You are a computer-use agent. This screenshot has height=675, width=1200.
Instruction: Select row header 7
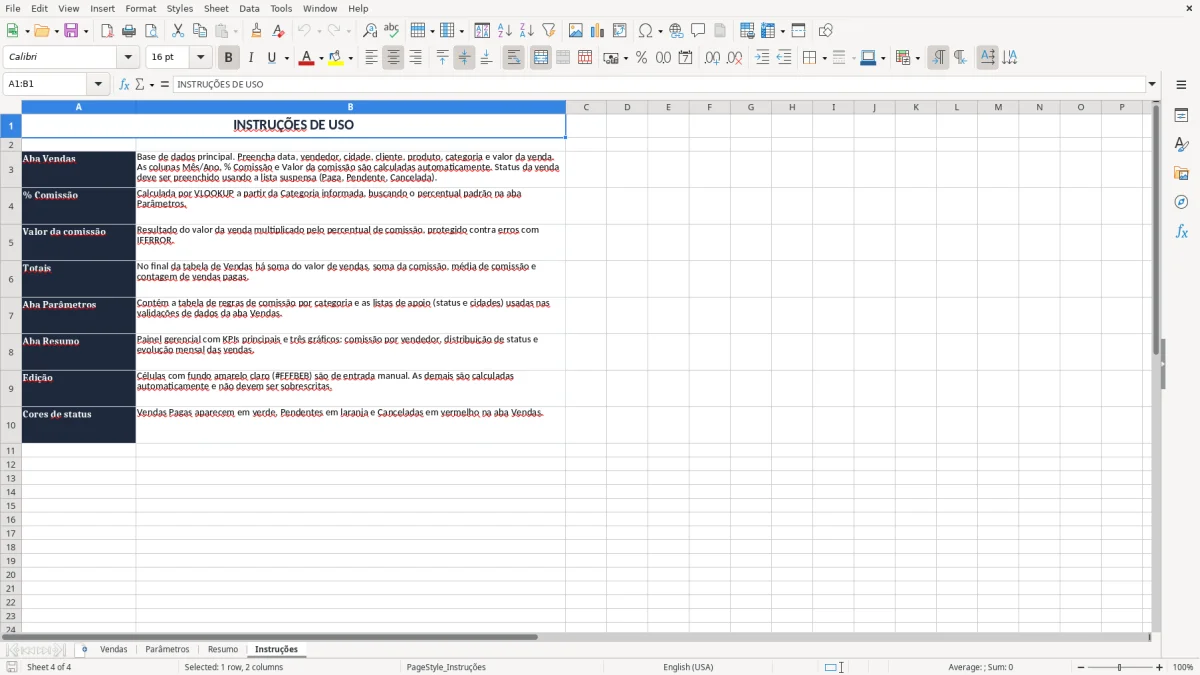(11, 315)
